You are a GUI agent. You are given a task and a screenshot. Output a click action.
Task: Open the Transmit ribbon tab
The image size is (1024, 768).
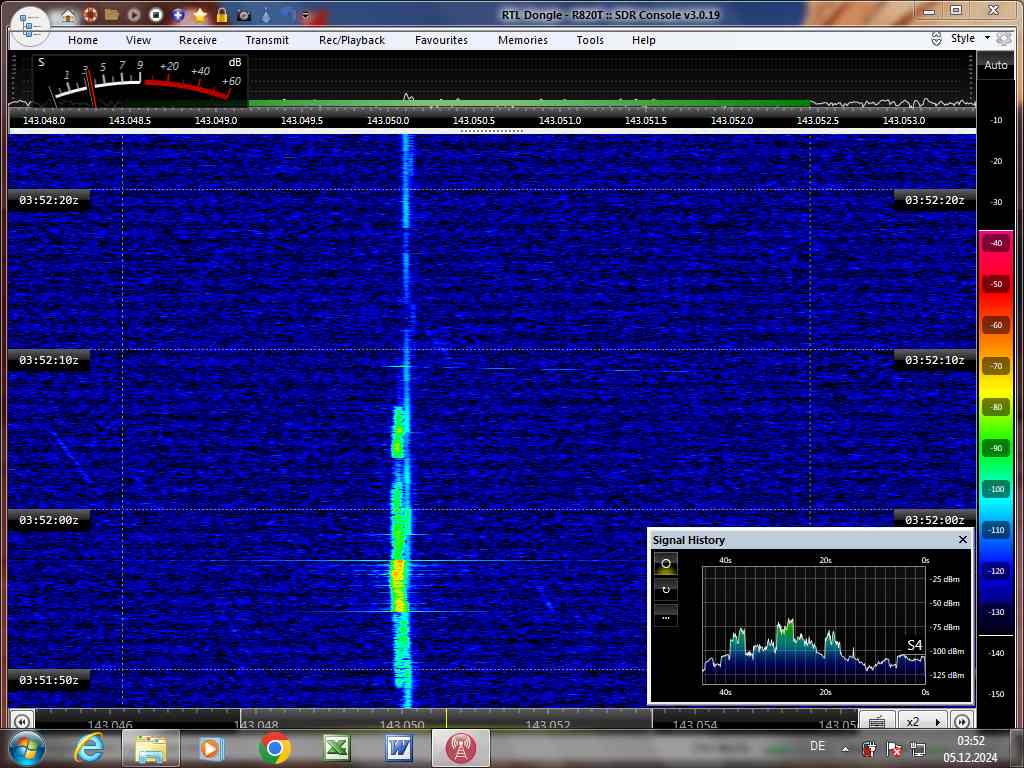point(267,40)
